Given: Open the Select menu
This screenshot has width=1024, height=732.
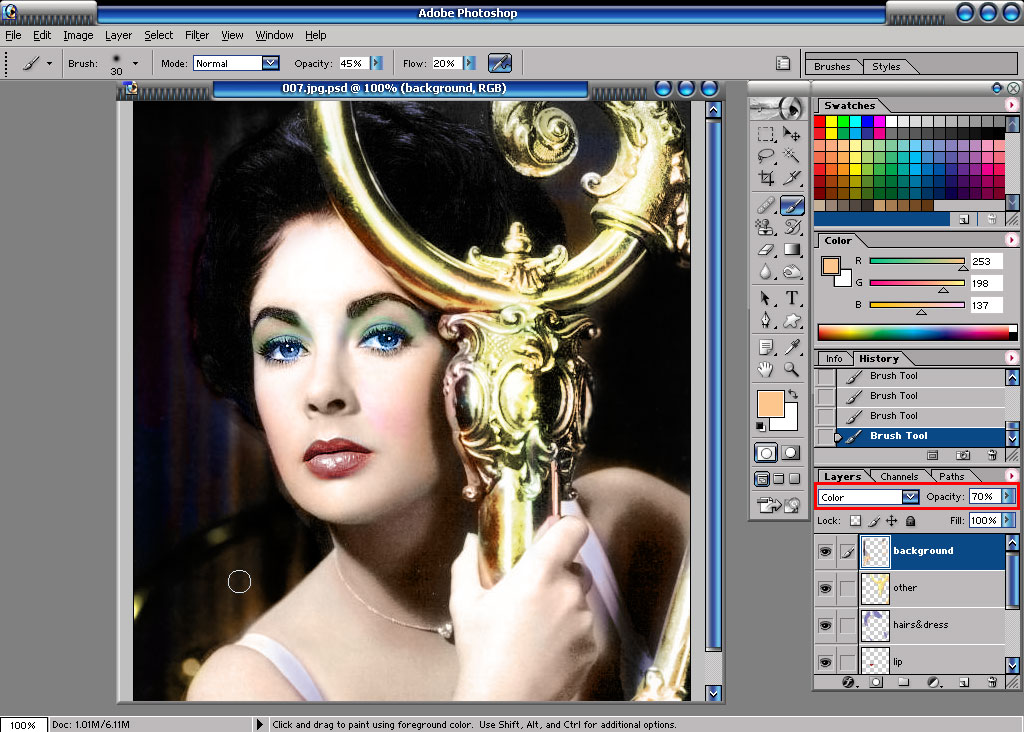Looking at the screenshot, I should [x=159, y=35].
